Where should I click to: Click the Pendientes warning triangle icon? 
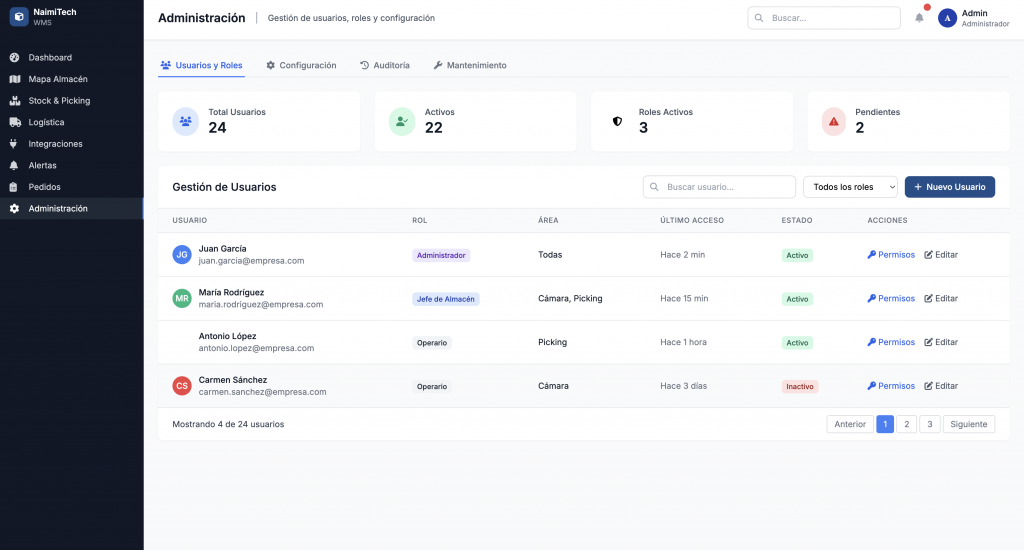point(833,121)
